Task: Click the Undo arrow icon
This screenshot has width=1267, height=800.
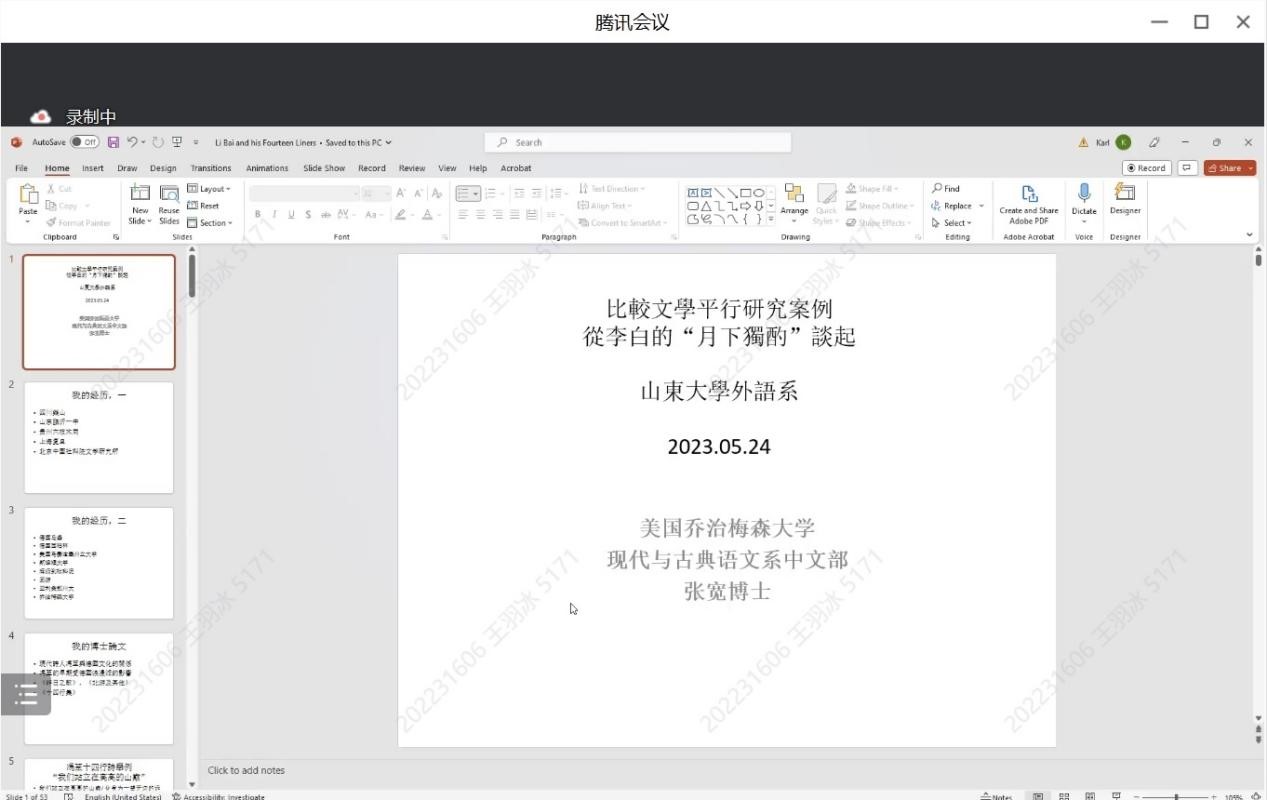Action: coord(133,142)
